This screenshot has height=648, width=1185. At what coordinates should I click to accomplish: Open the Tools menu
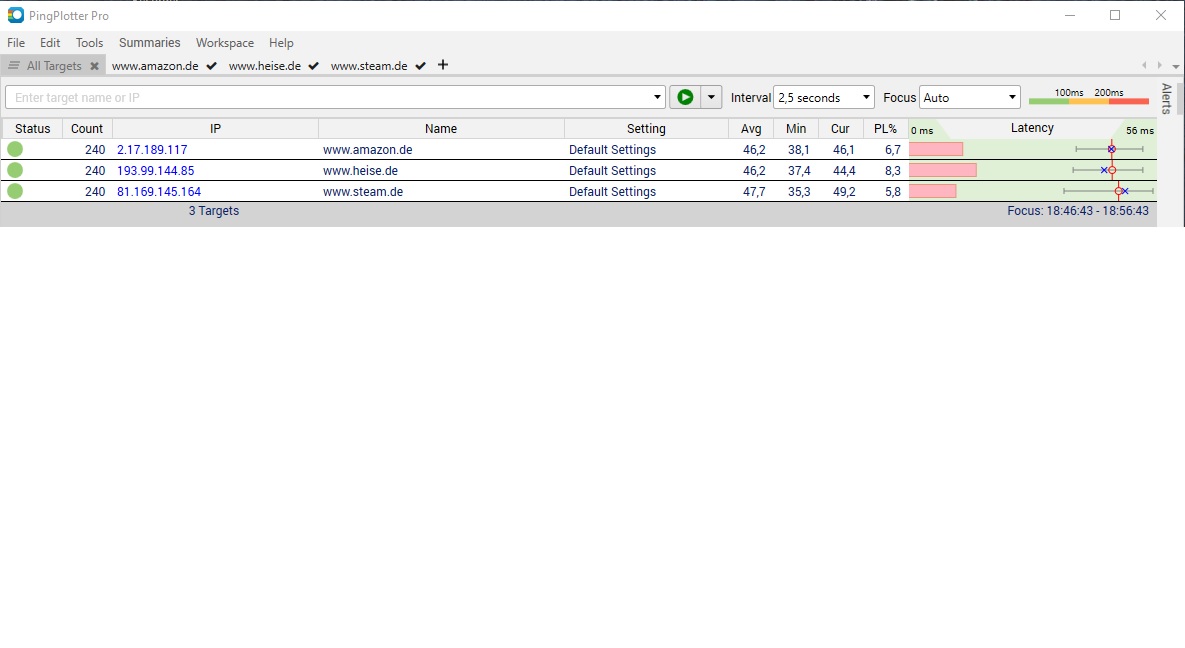click(x=89, y=43)
